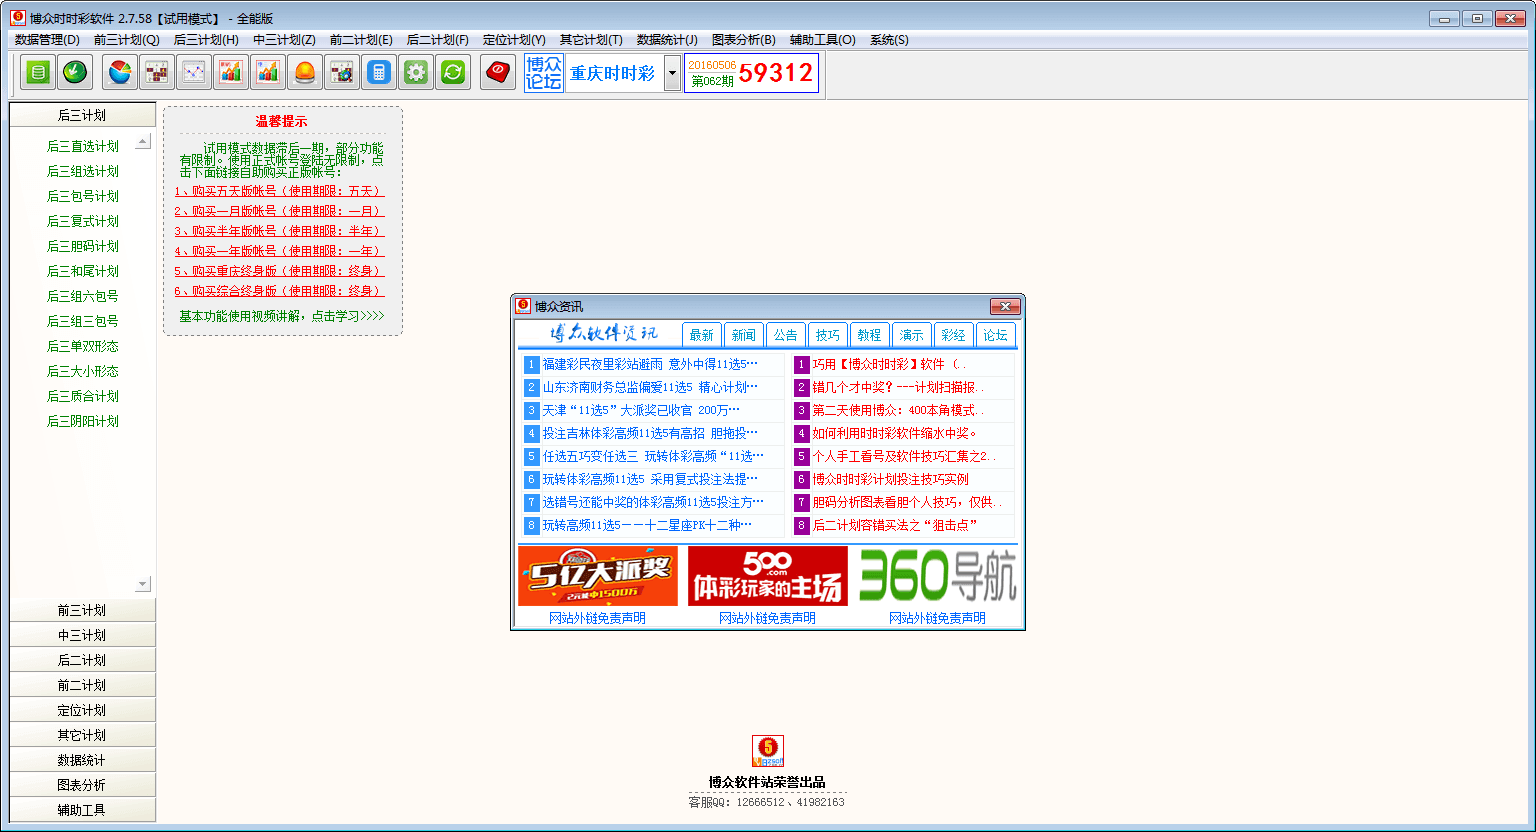1536x832 pixels.
Task: Open the 数据管理(D) menu
Action: pyautogui.click(x=47, y=40)
